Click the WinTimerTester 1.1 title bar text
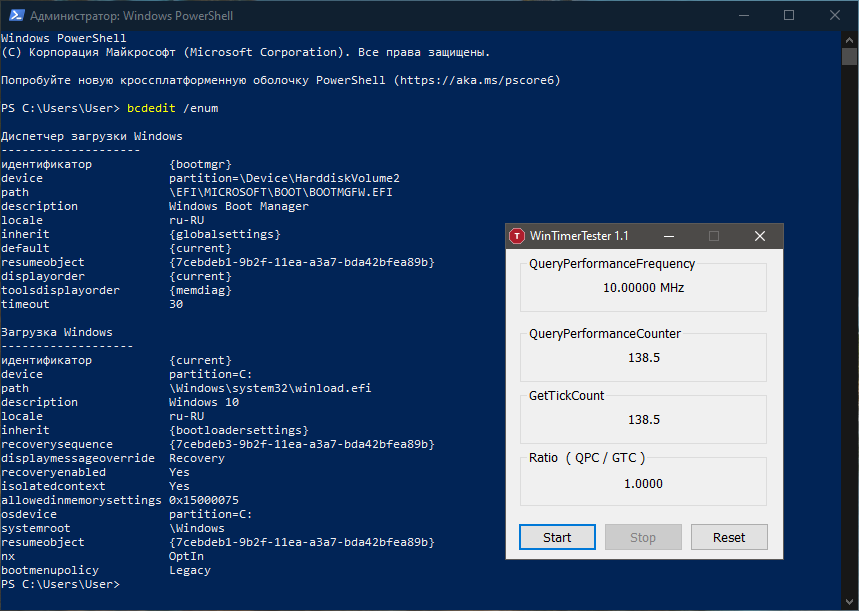Screen dimensions: 859x611 579,236
